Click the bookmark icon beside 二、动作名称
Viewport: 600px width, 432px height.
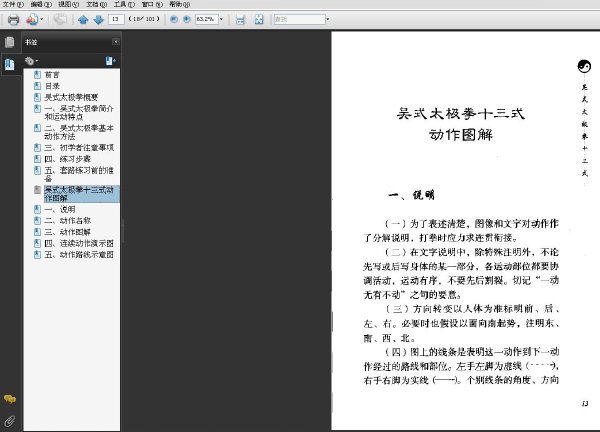(37, 221)
